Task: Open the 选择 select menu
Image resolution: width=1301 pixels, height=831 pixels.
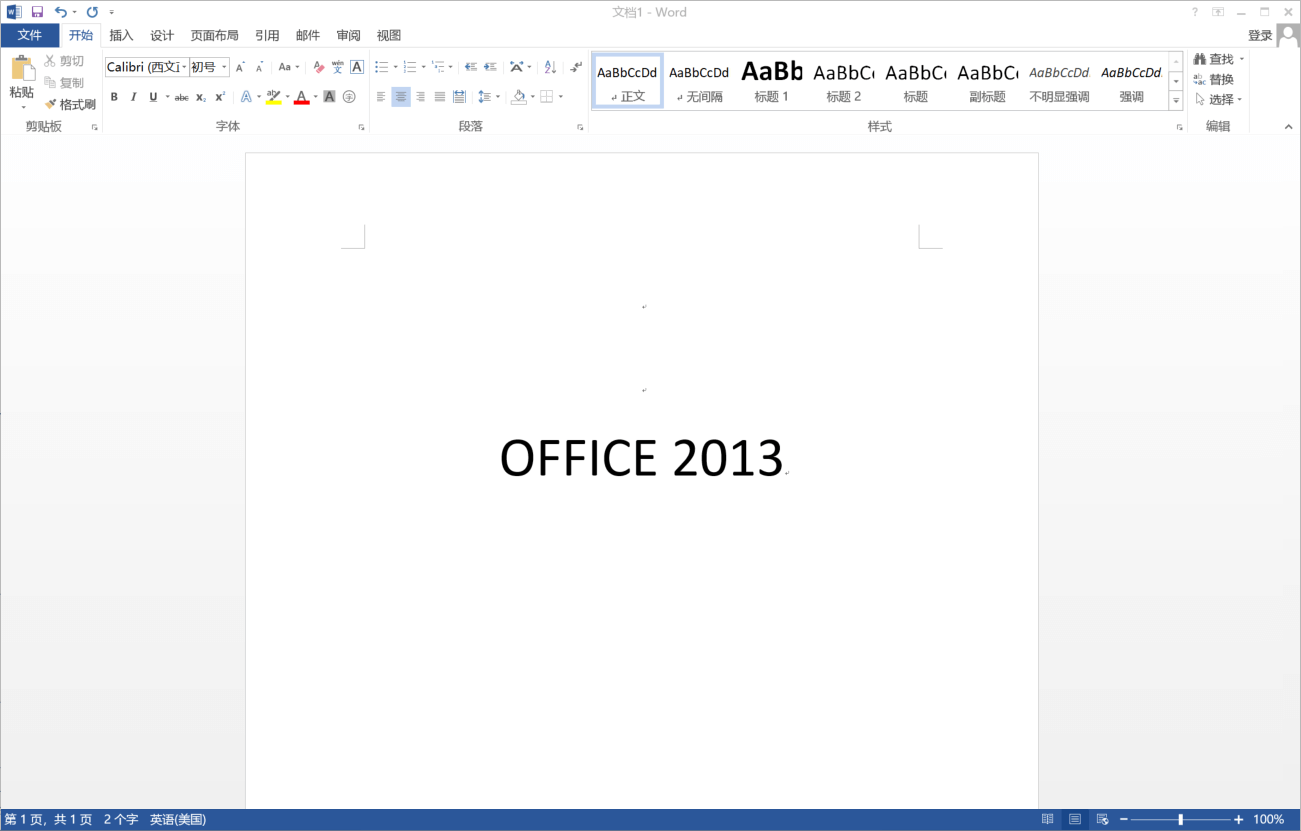Action: 1219,99
